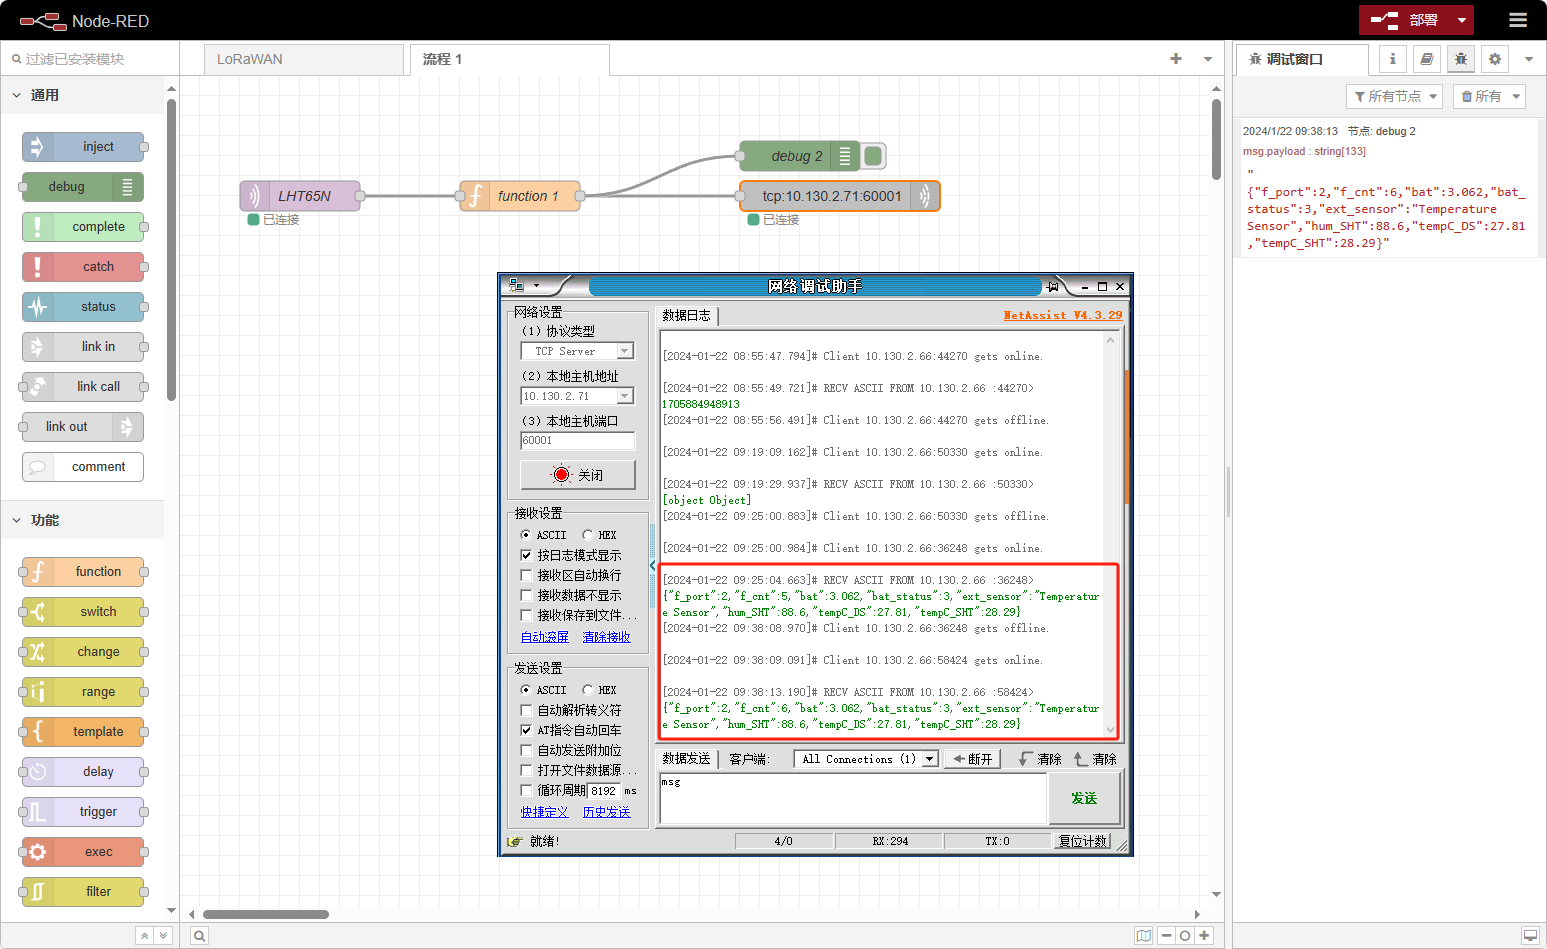Select the function 1 node on canvas
The height and width of the screenshot is (949, 1547).
pos(520,196)
